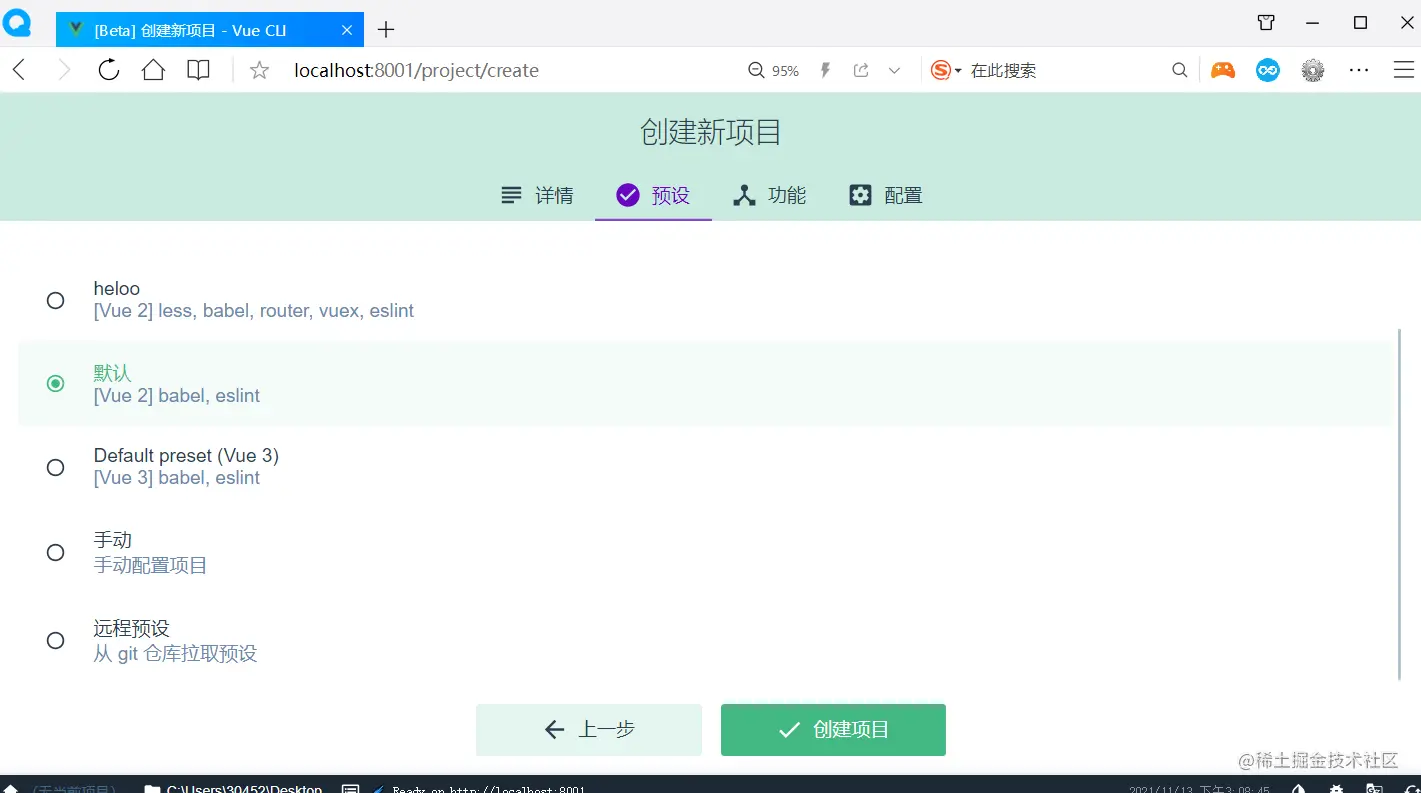Click the gear icon beside 配置
The width and height of the screenshot is (1421, 793).
click(x=860, y=195)
